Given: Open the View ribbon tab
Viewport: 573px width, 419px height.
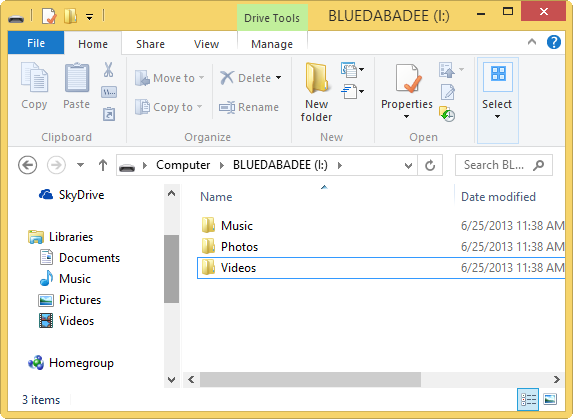Looking at the screenshot, I should point(206,44).
